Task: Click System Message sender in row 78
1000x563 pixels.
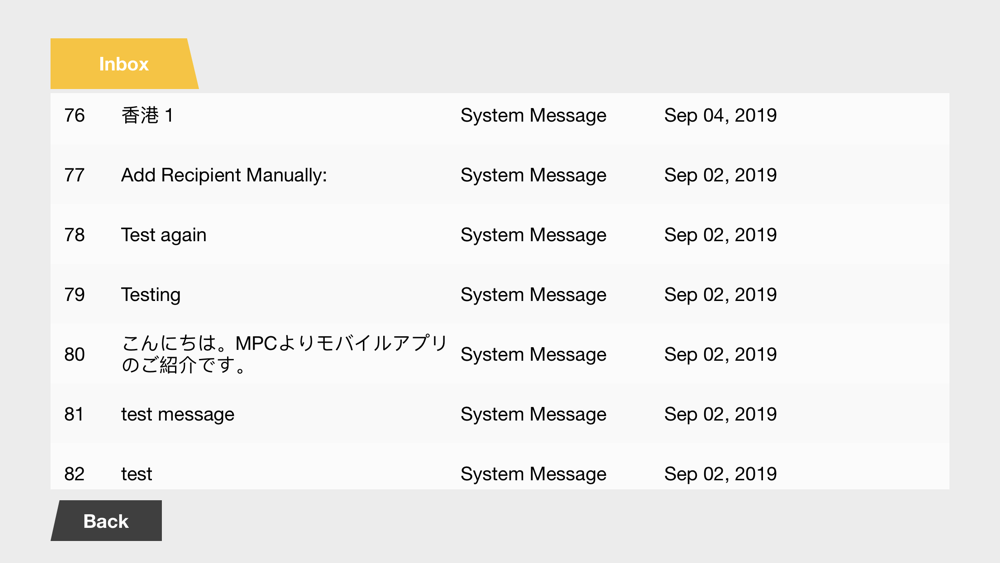Action: (533, 236)
